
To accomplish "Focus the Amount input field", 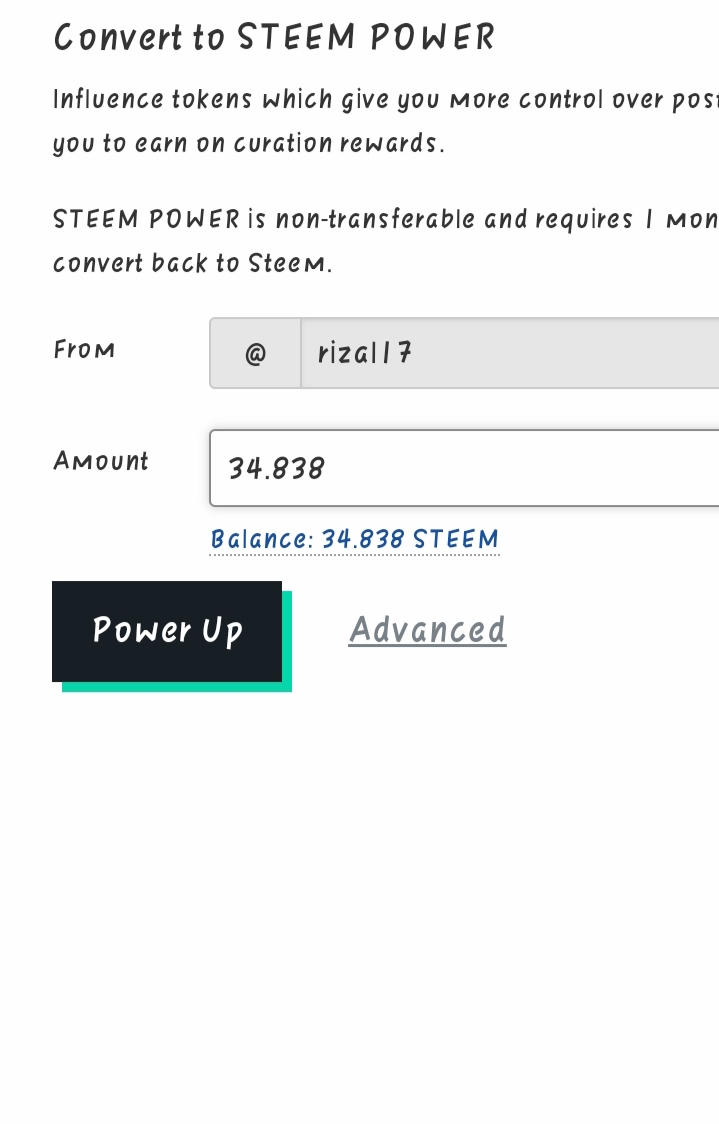I will point(465,468).
